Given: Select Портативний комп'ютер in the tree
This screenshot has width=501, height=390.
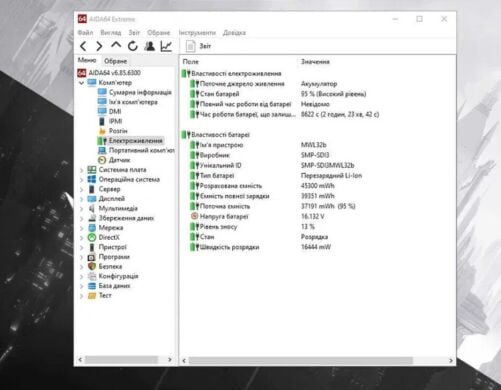Looking at the screenshot, I should click(x=141, y=150).
